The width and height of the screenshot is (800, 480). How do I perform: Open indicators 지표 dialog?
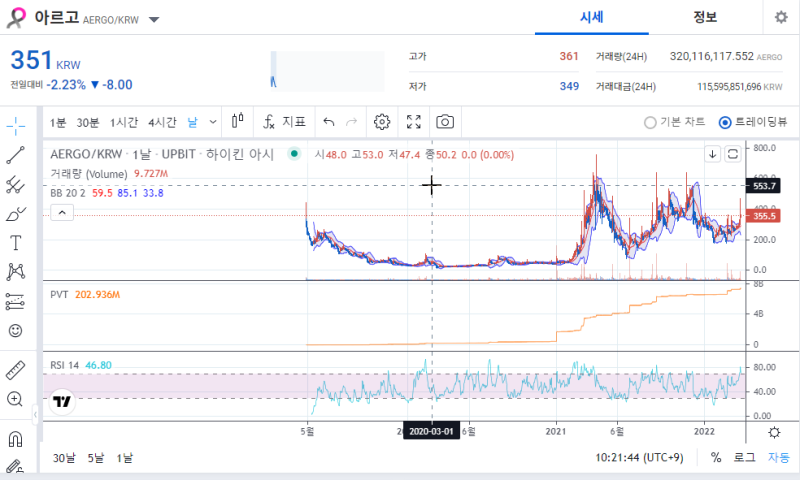click(285, 122)
